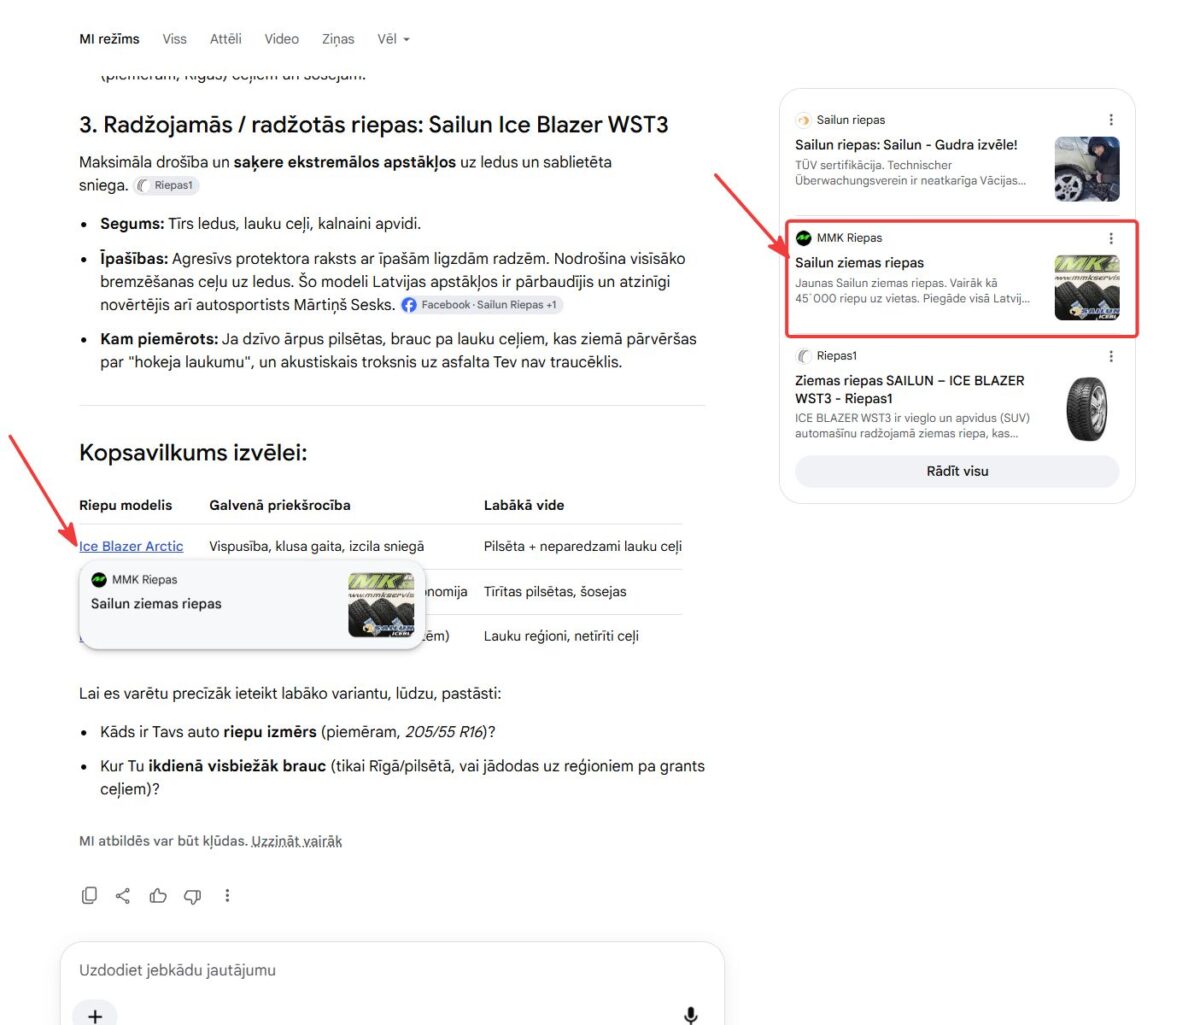This screenshot has height=1025, width=1200.
Task: Click the tire image thumbnail in Riepas1 card
Action: 1087,408
